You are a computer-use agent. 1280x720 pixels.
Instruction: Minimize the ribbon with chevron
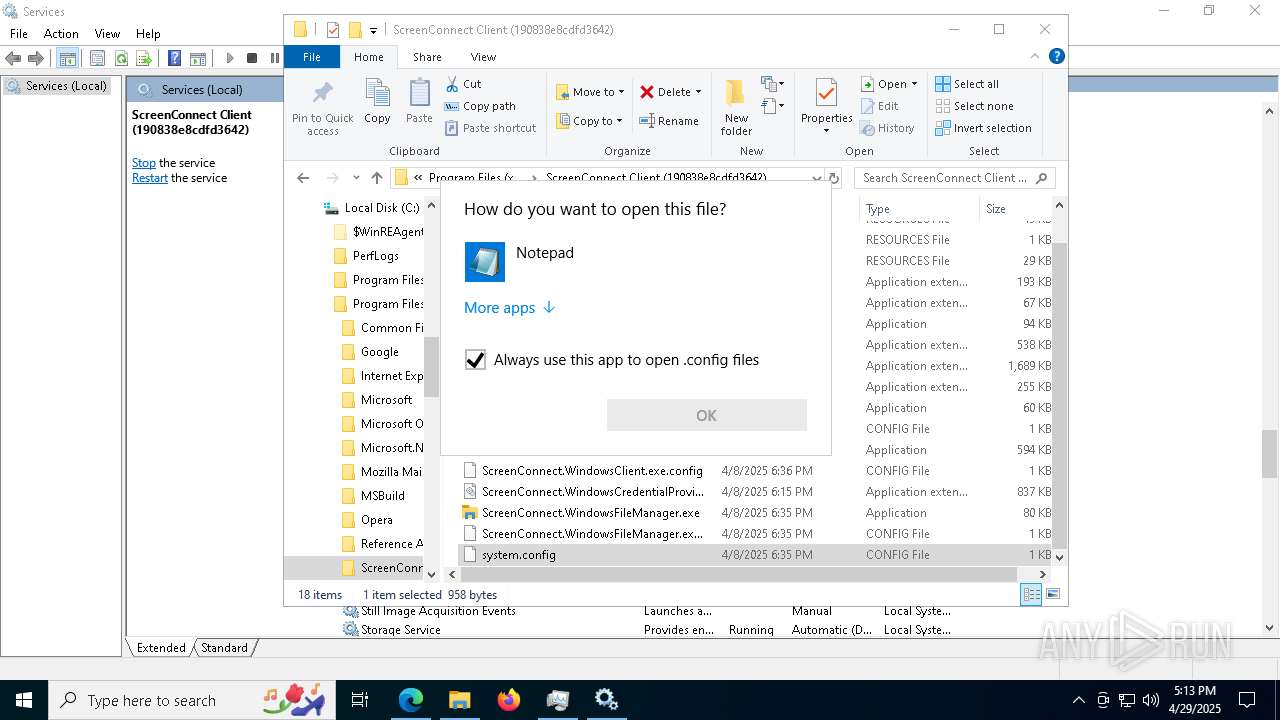click(1035, 57)
